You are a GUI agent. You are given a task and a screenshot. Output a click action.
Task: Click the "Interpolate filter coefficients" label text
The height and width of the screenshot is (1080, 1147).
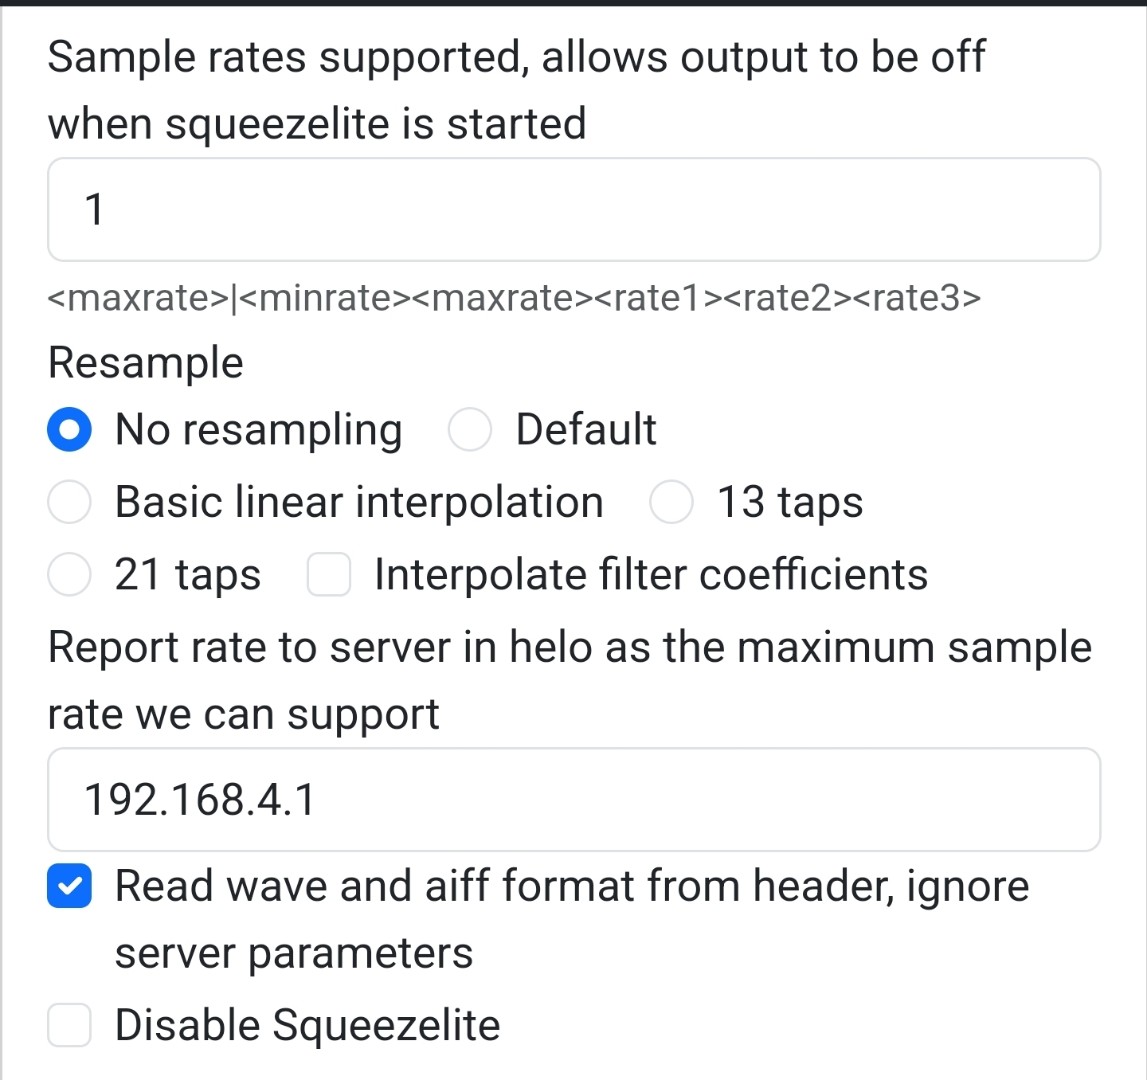tap(651, 576)
